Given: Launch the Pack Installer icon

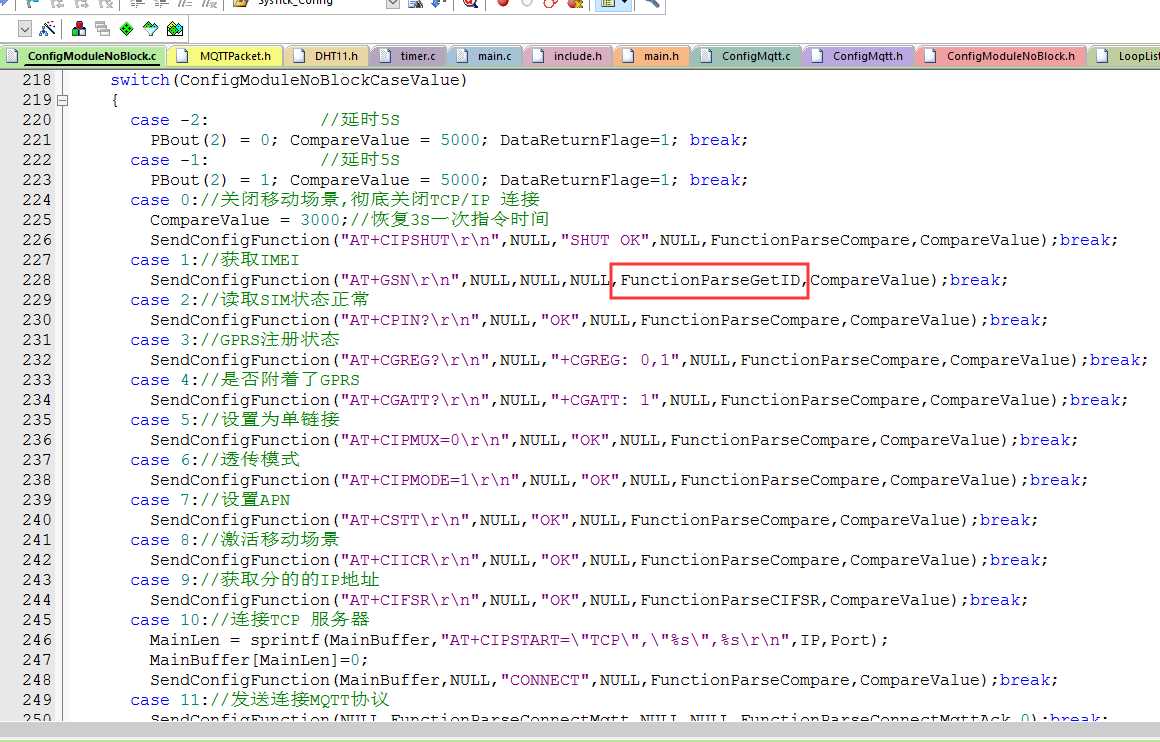Looking at the screenshot, I should (175, 29).
